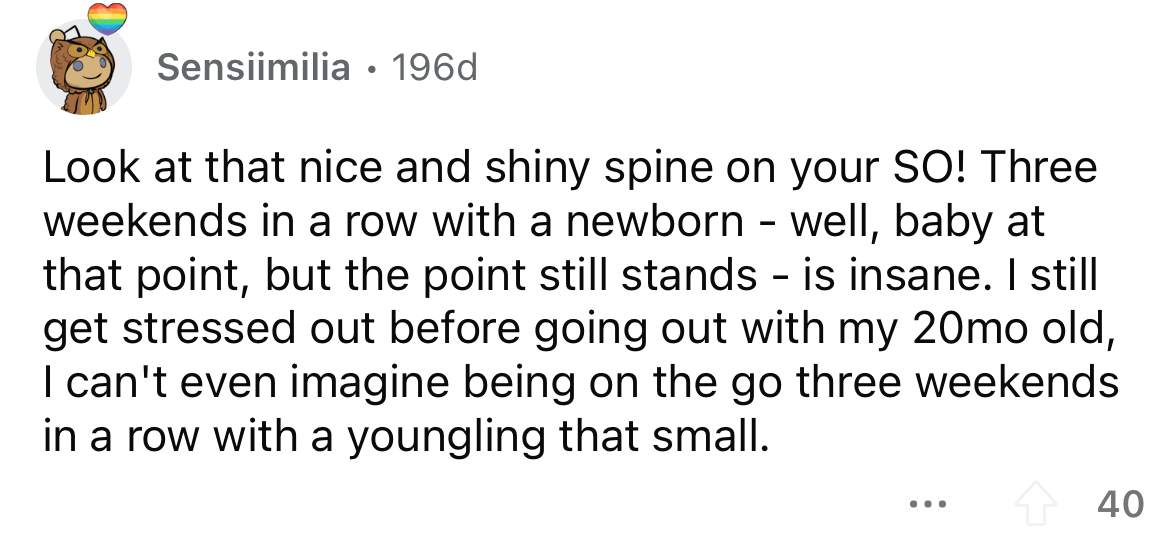Viewport: 1170px width, 533px height.
Task: Click the 196d comment timestamp
Action: (x=435, y=68)
